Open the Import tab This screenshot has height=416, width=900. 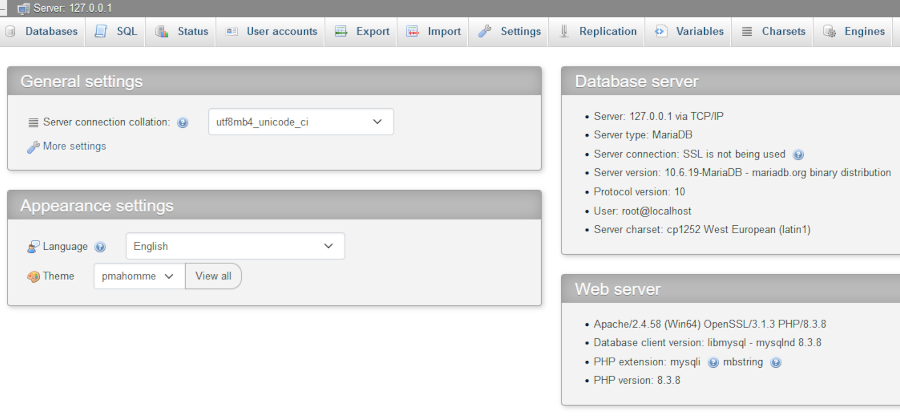[x=433, y=32]
